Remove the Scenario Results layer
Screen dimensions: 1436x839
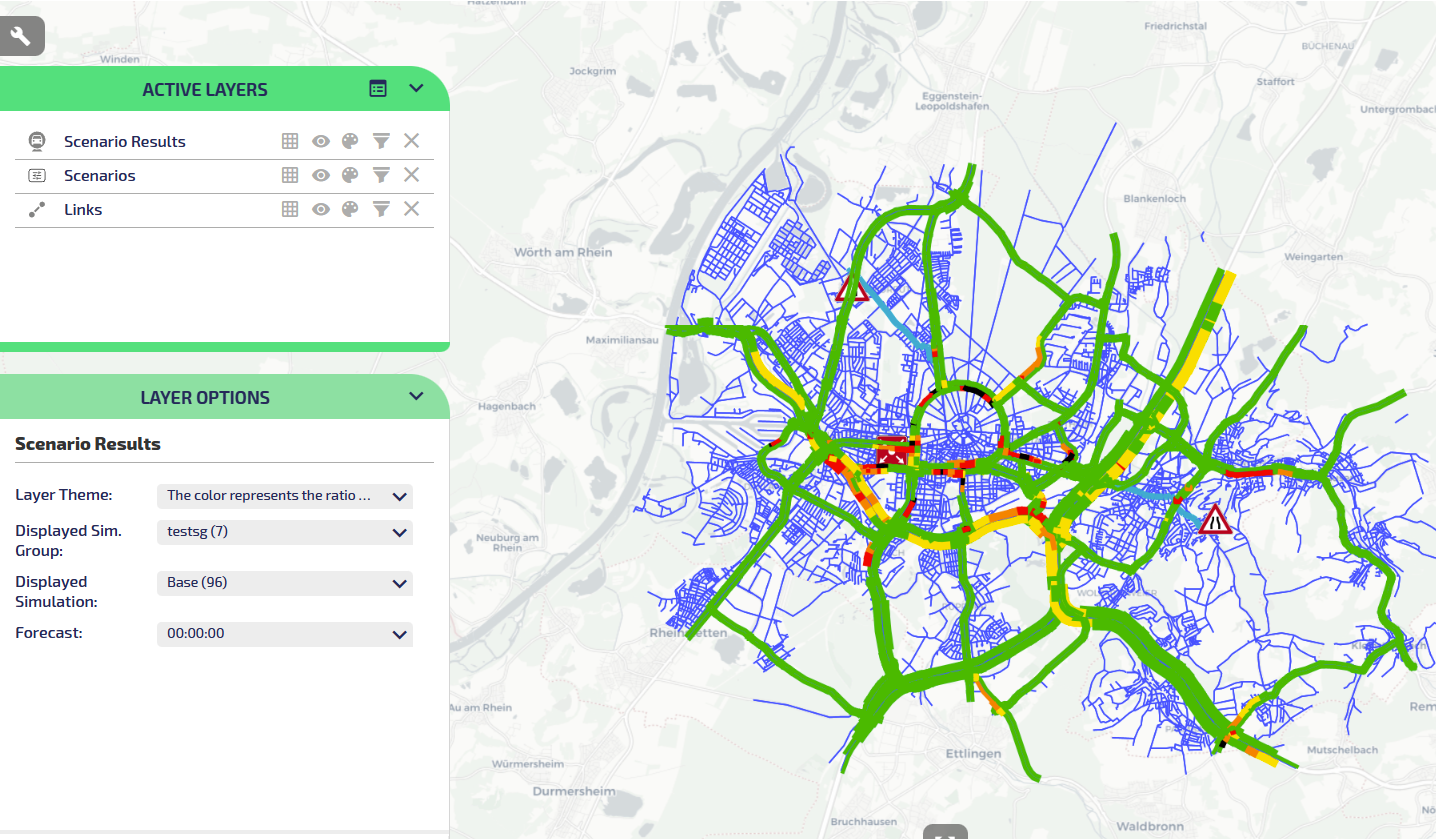pyautogui.click(x=411, y=141)
